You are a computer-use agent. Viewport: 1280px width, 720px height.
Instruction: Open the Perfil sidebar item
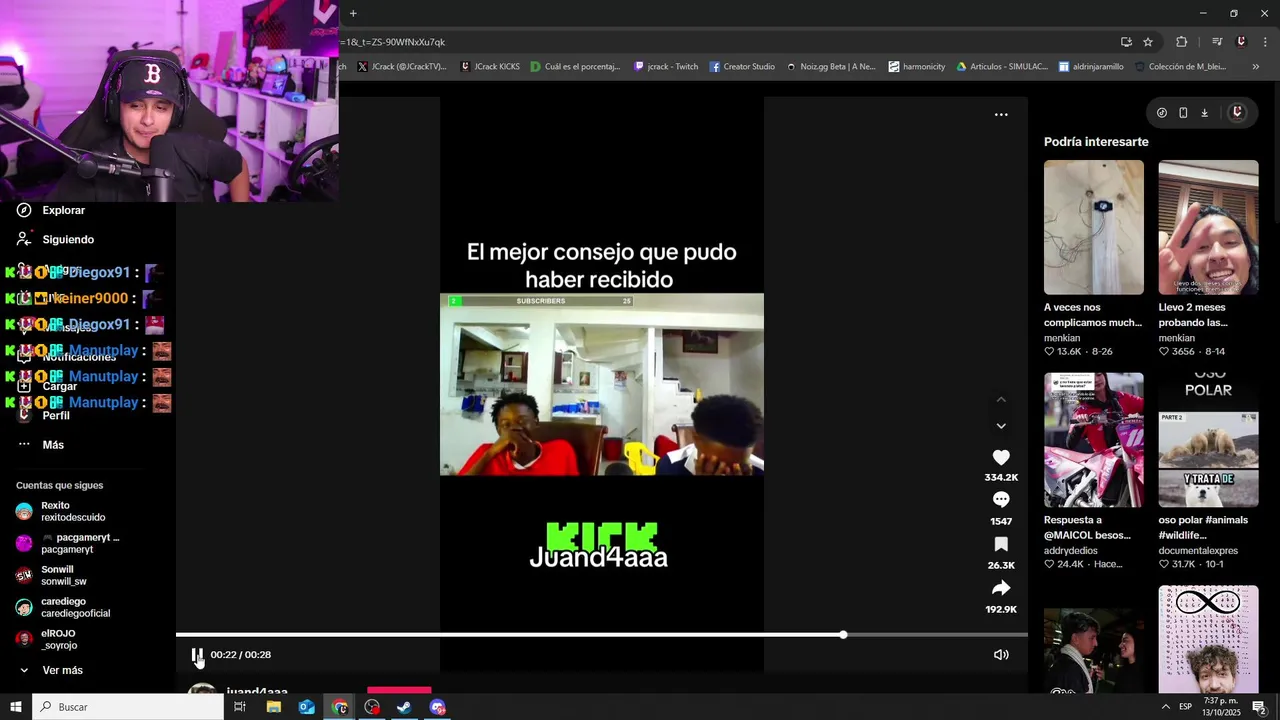(x=44, y=415)
